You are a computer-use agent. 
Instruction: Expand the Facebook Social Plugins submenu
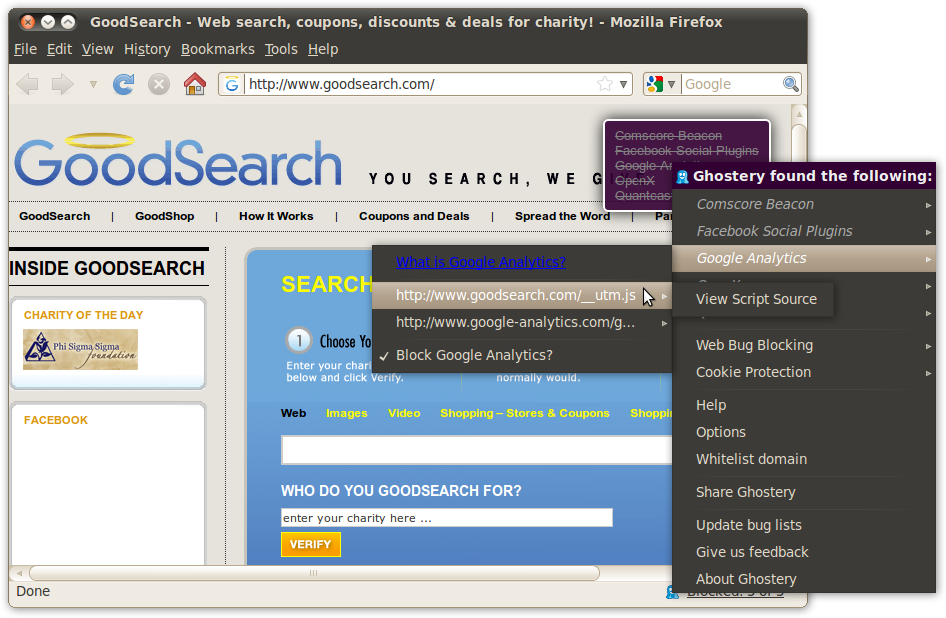tap(804, 231)
